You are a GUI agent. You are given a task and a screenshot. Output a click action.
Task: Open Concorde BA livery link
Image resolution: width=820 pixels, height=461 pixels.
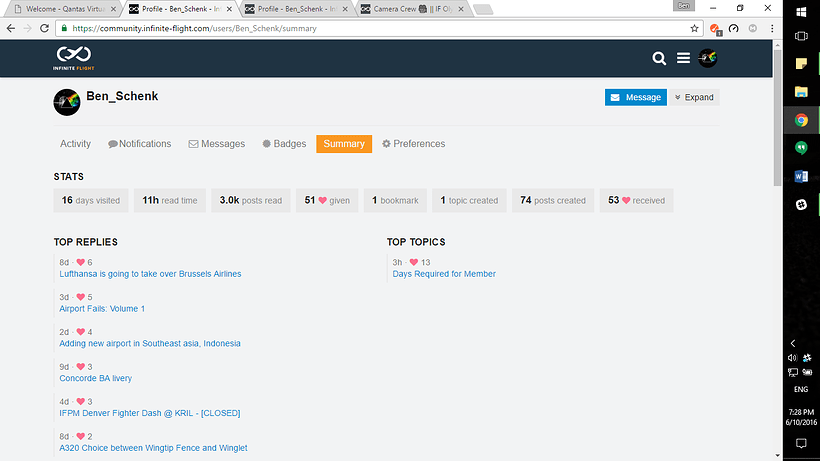click(x=95, y=378)
